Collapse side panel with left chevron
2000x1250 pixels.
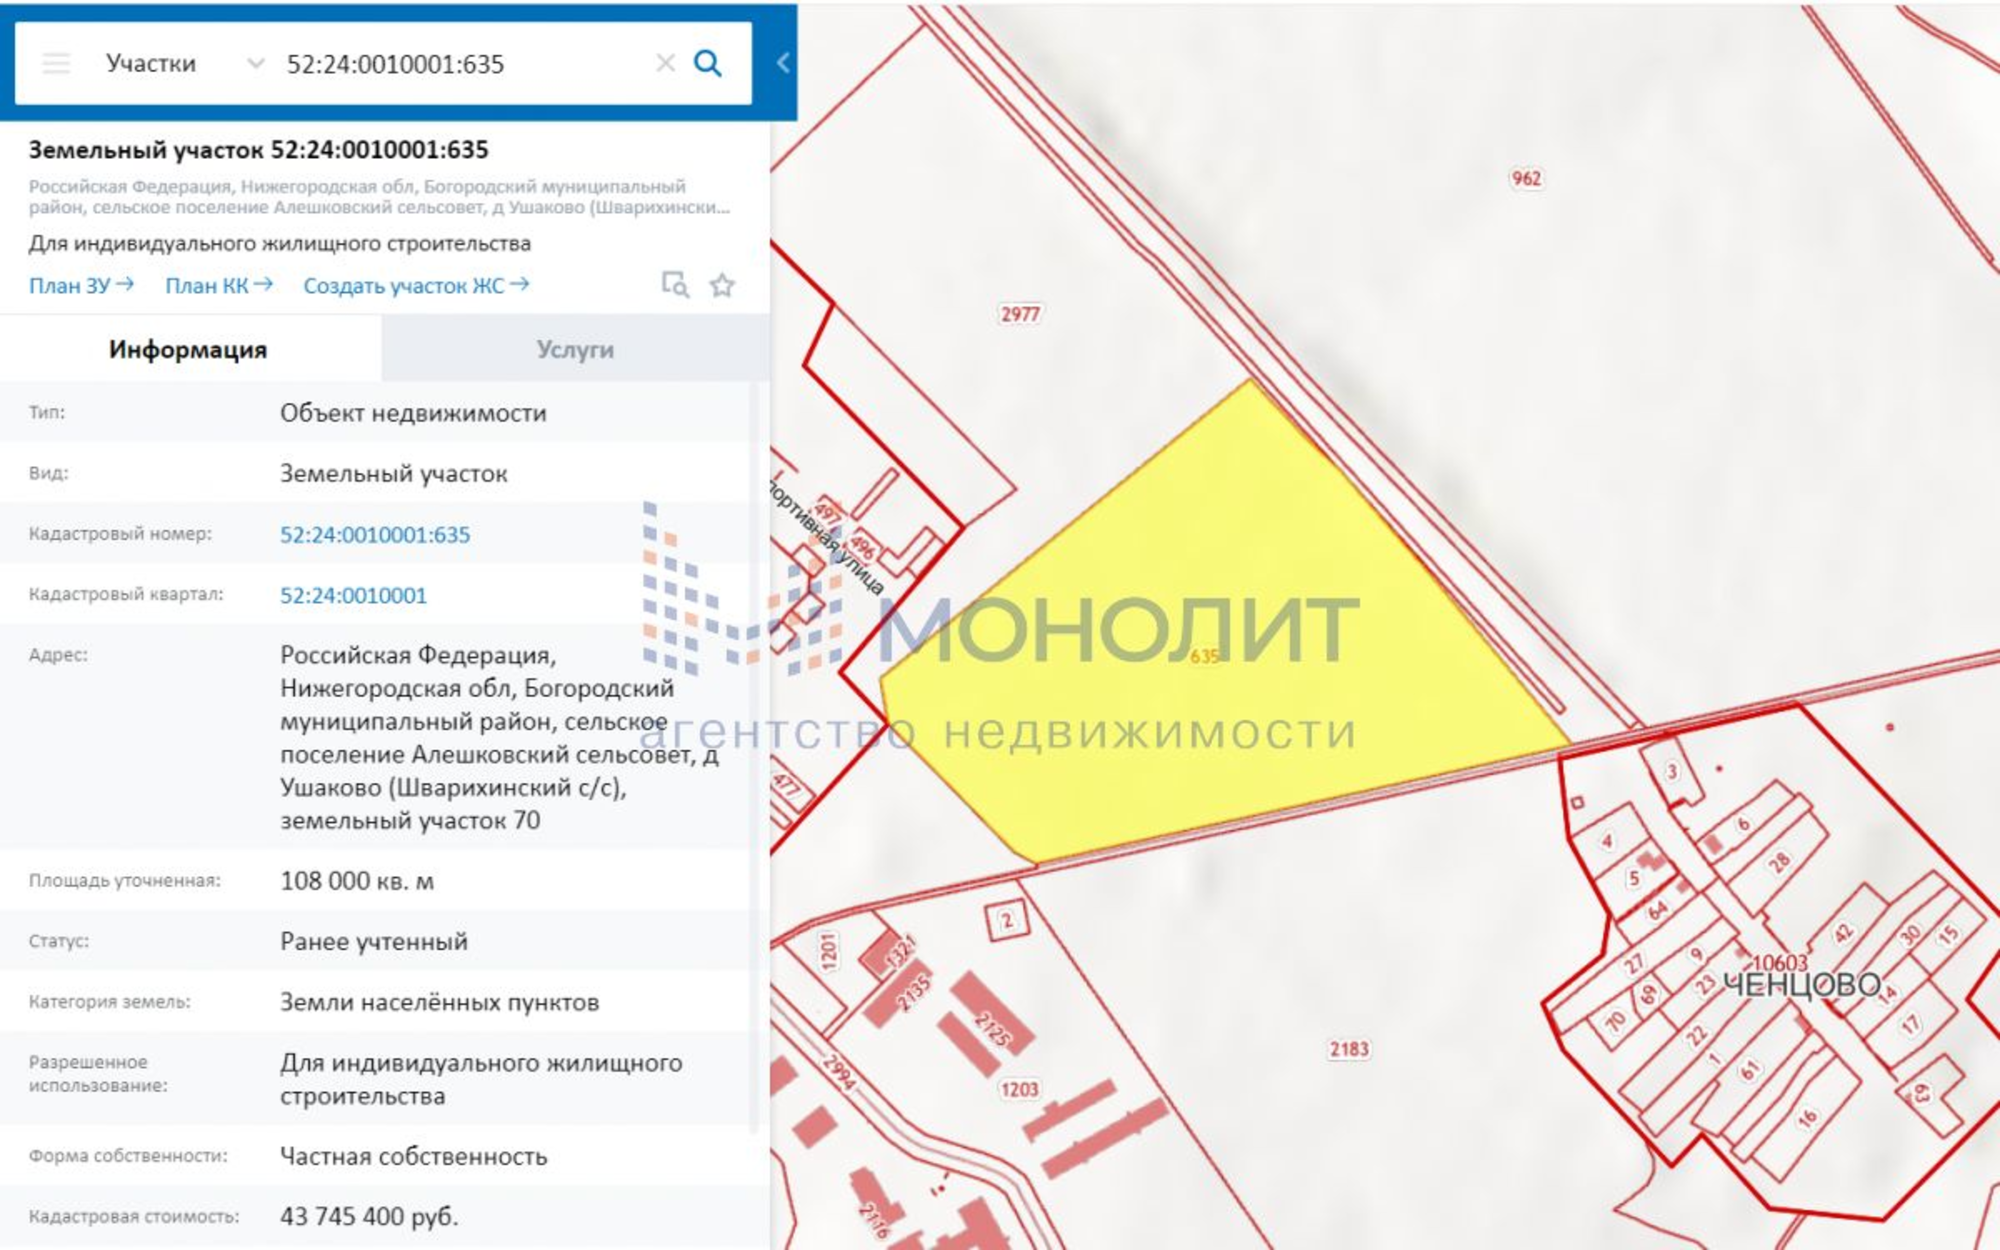click(x=783, y=63)
